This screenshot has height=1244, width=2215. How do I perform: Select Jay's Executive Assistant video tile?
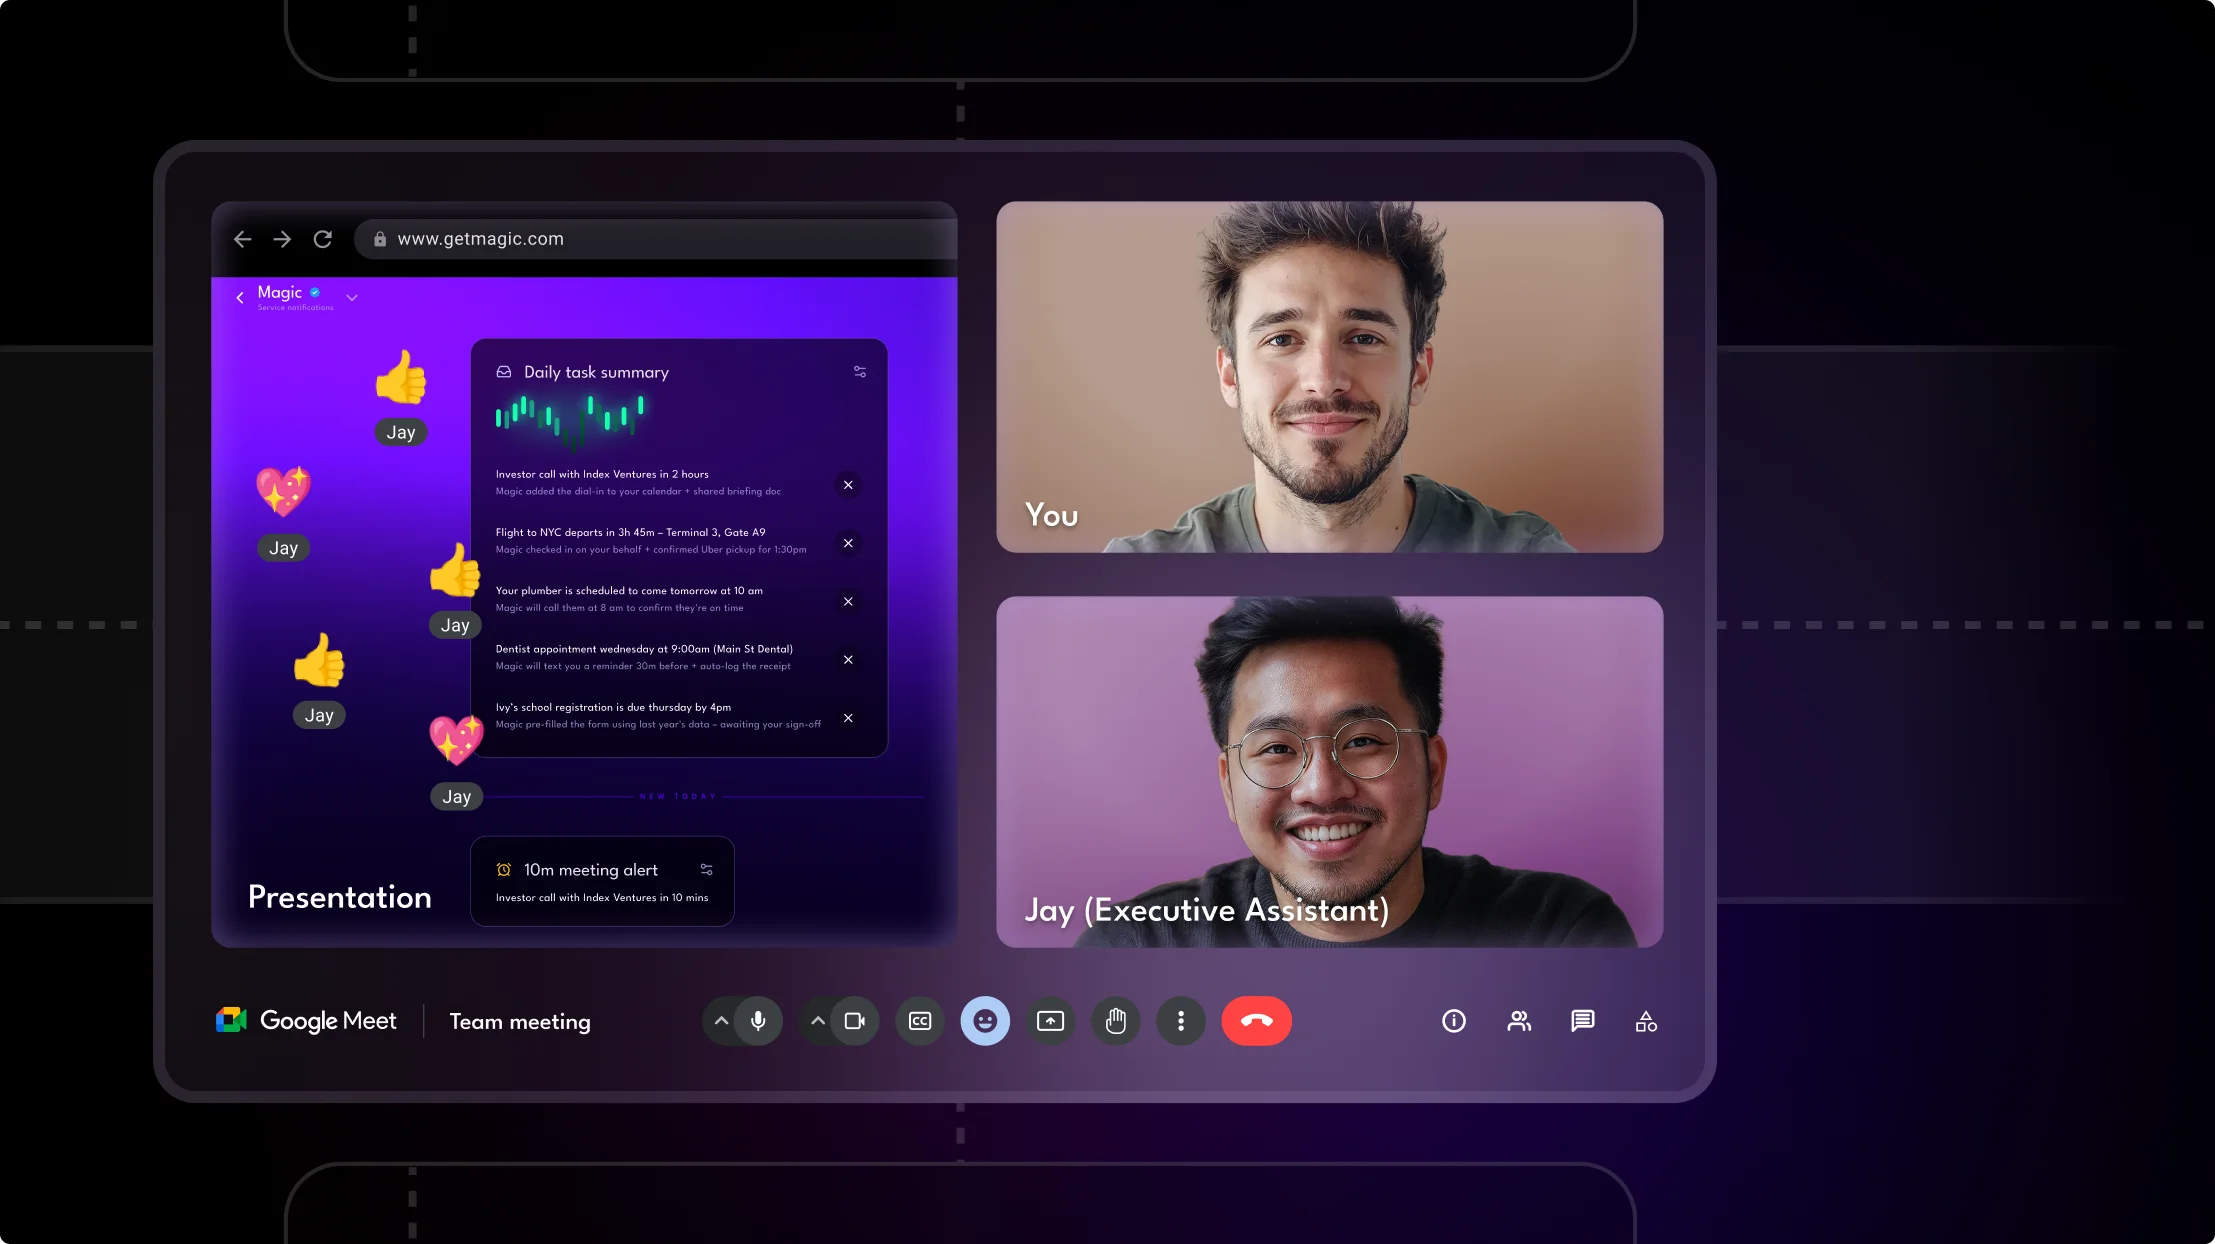click(x=1329, y=771)
